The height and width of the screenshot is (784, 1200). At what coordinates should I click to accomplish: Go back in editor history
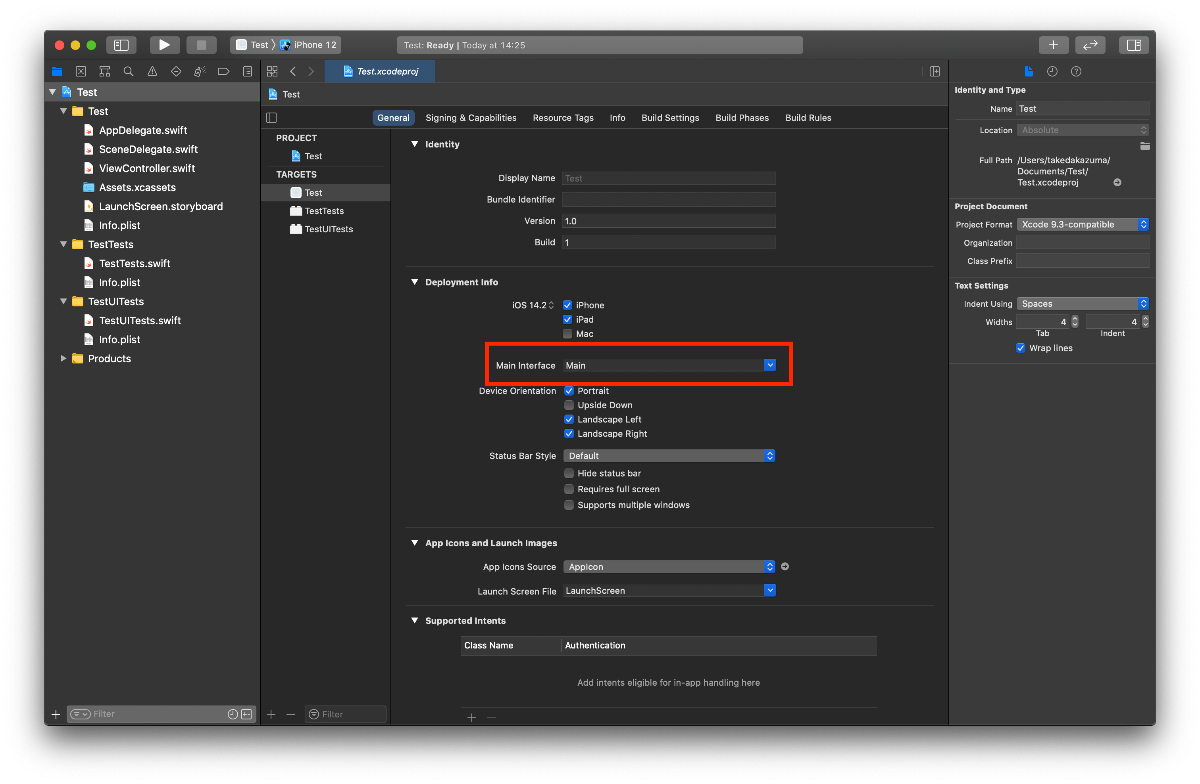point(293,72)
